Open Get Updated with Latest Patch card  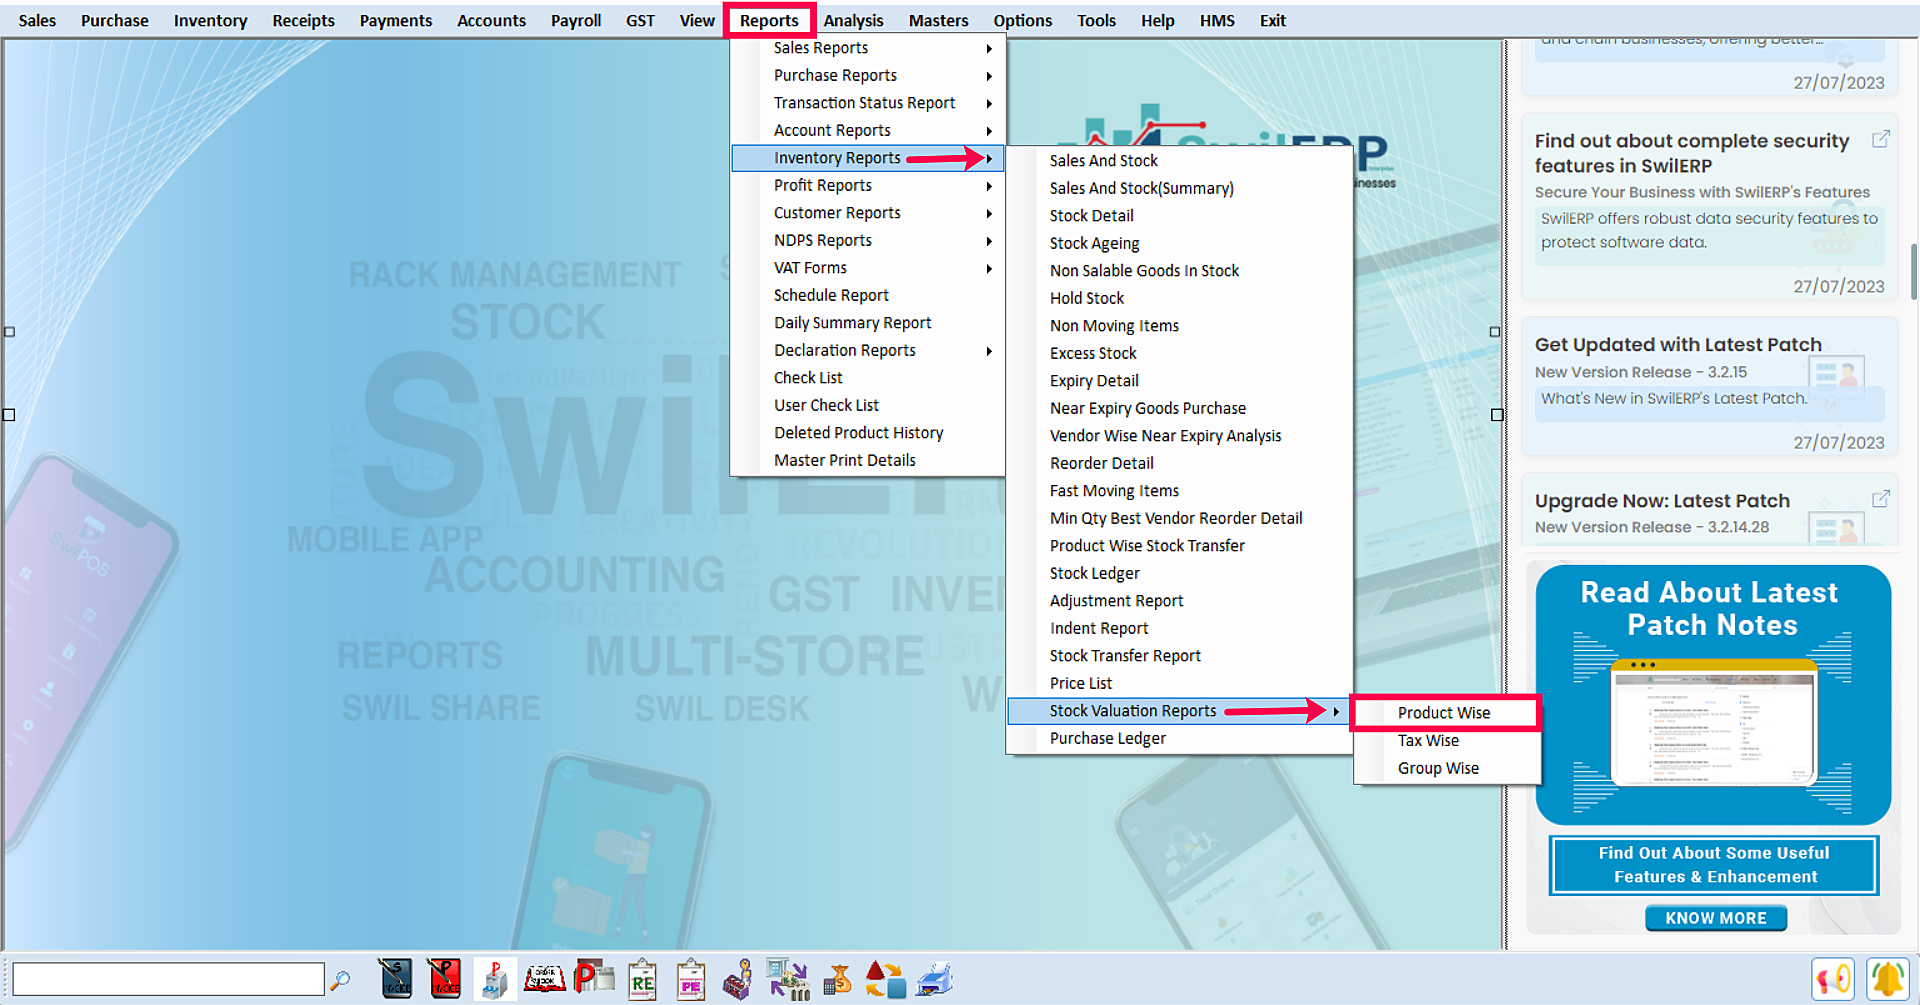(x=1709, y=386)
